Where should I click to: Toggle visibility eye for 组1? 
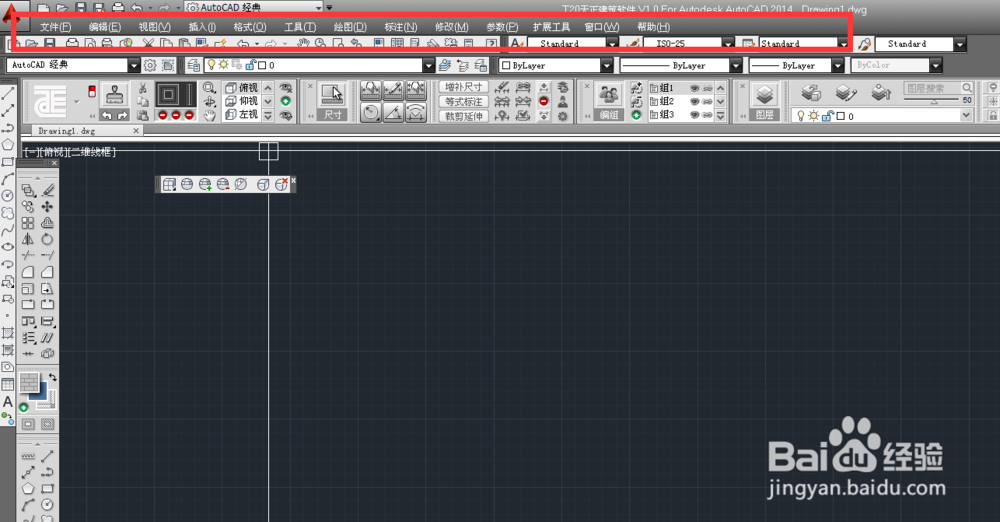695,88
